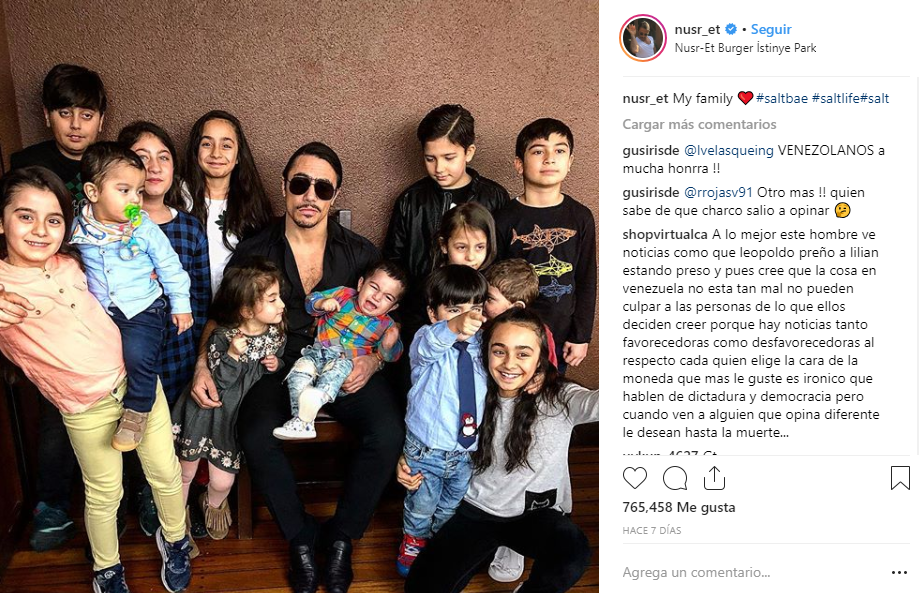The image size is (919, 593).
Task: Open the Nusr-Et Burger İstinye Park location
Action: (x=745, y=48)
